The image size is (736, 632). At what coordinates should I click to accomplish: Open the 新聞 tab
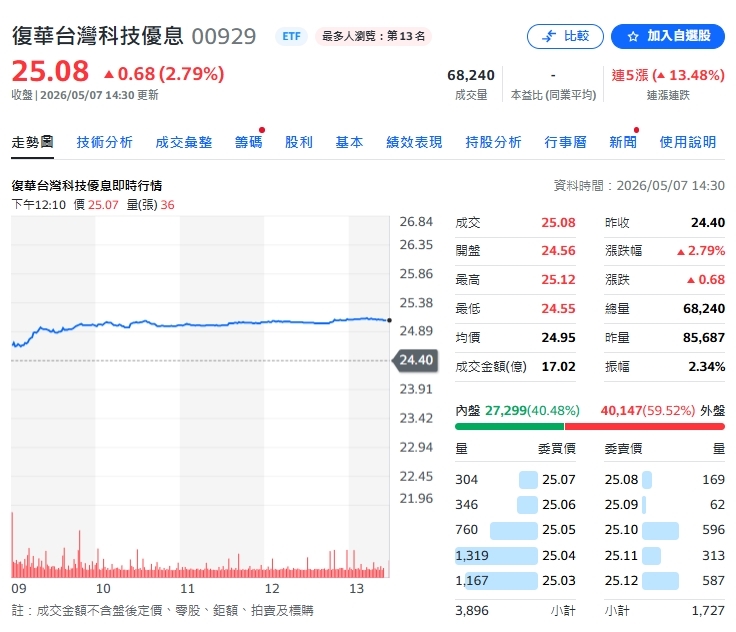(623, 142)
